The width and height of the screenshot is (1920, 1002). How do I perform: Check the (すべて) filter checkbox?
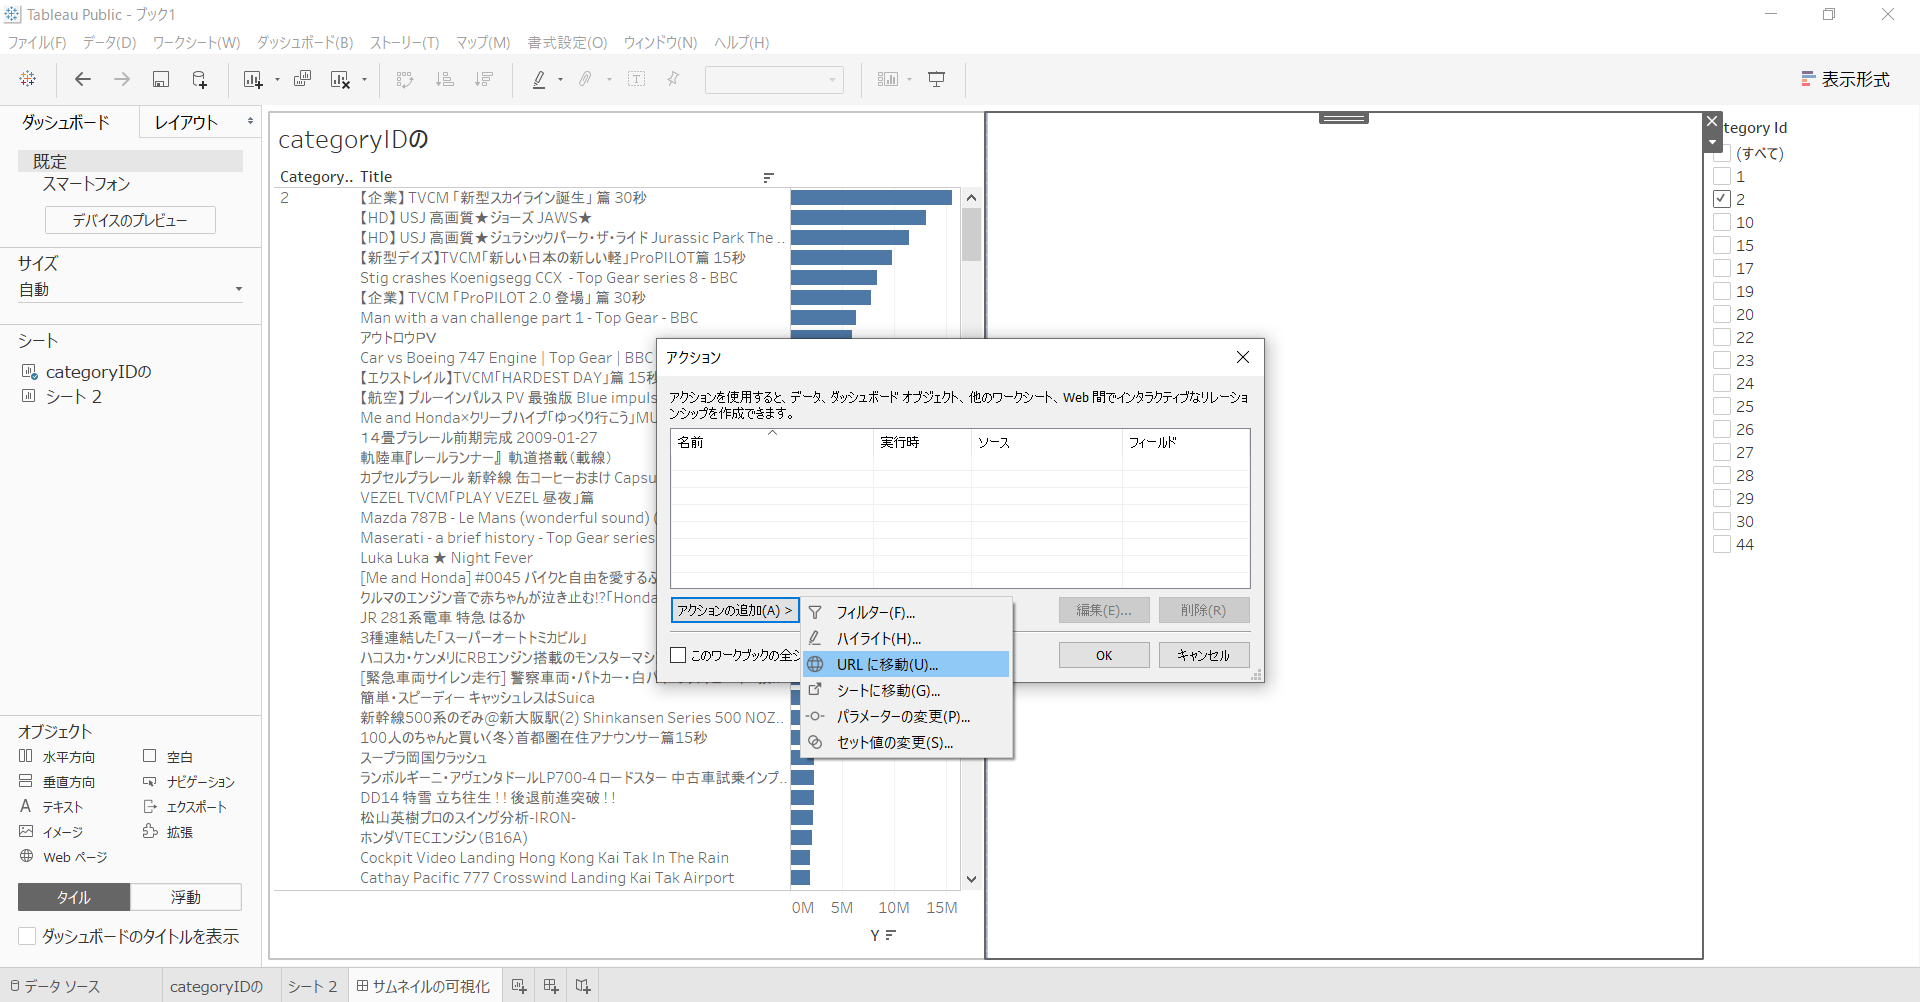click(1722, 154)
